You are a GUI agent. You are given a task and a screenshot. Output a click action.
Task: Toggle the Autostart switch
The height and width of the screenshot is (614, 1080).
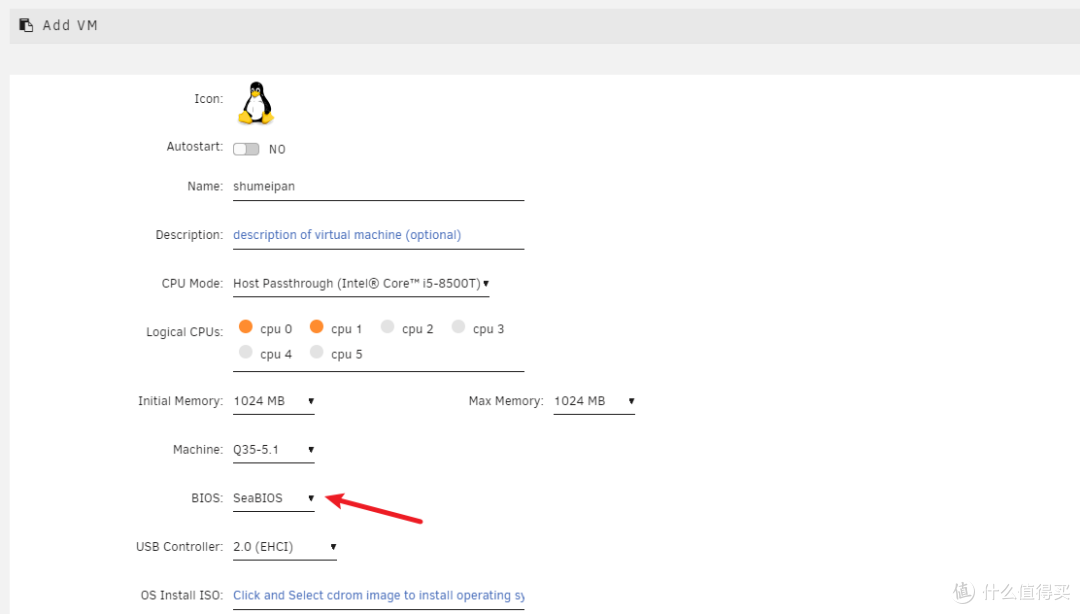pos(246,149)
